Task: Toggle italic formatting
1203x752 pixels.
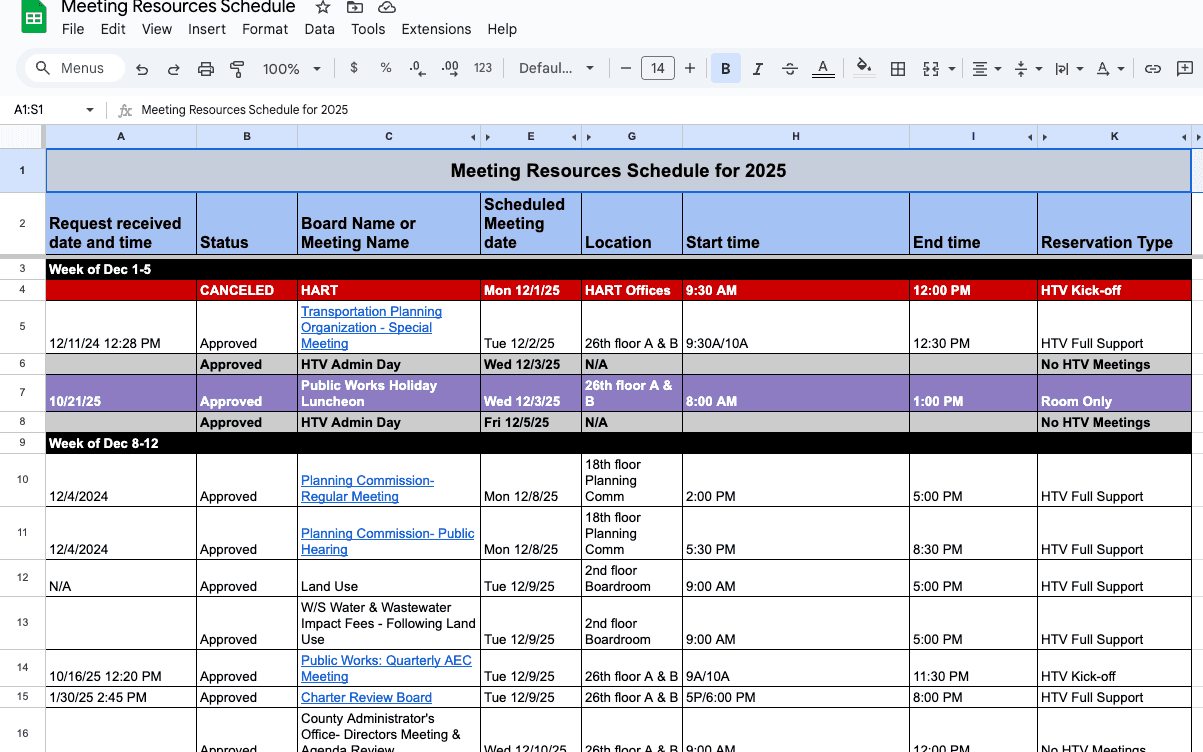Action: (758, 69)
